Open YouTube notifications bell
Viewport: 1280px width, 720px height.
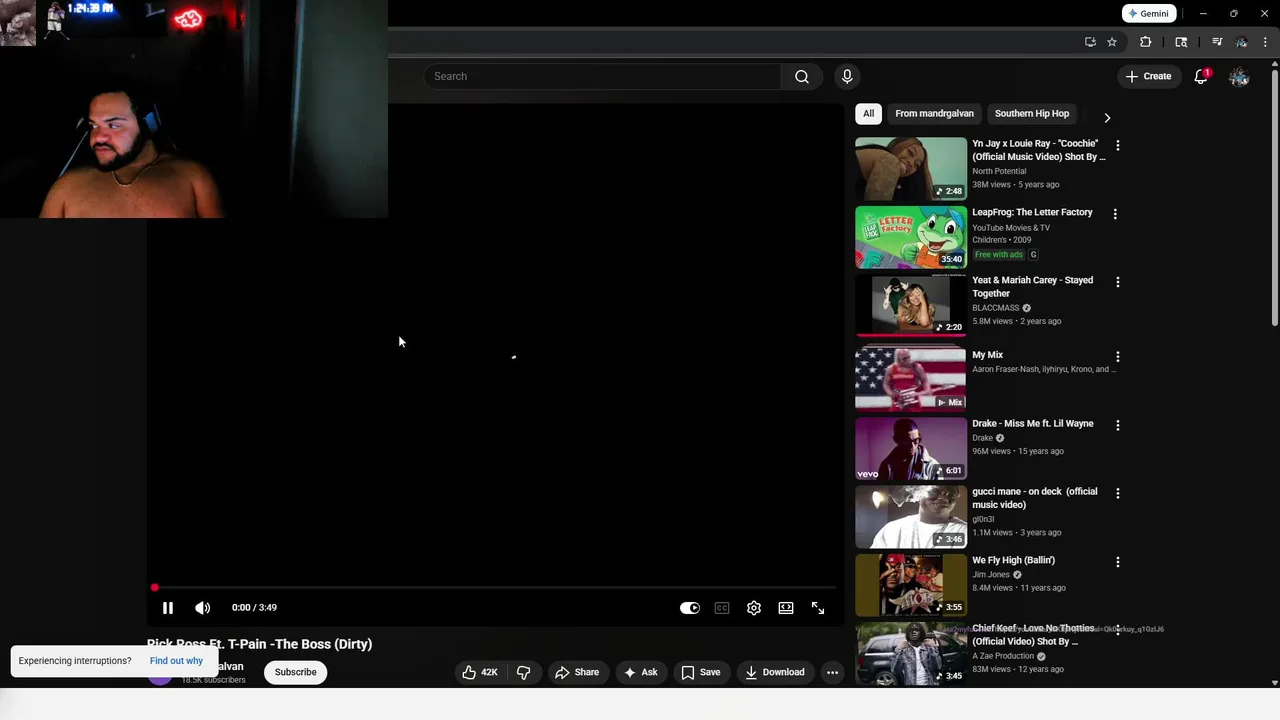(1202, 77)
